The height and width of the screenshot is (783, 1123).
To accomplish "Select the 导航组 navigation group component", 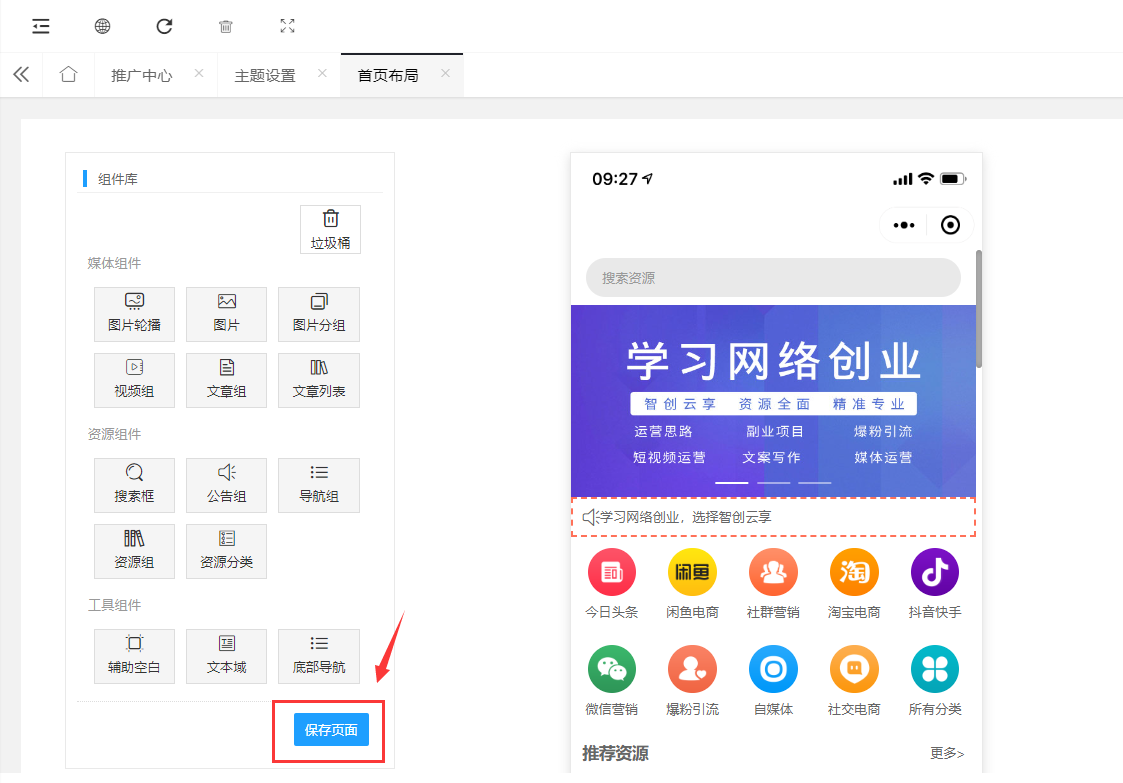I will [319, 485].
